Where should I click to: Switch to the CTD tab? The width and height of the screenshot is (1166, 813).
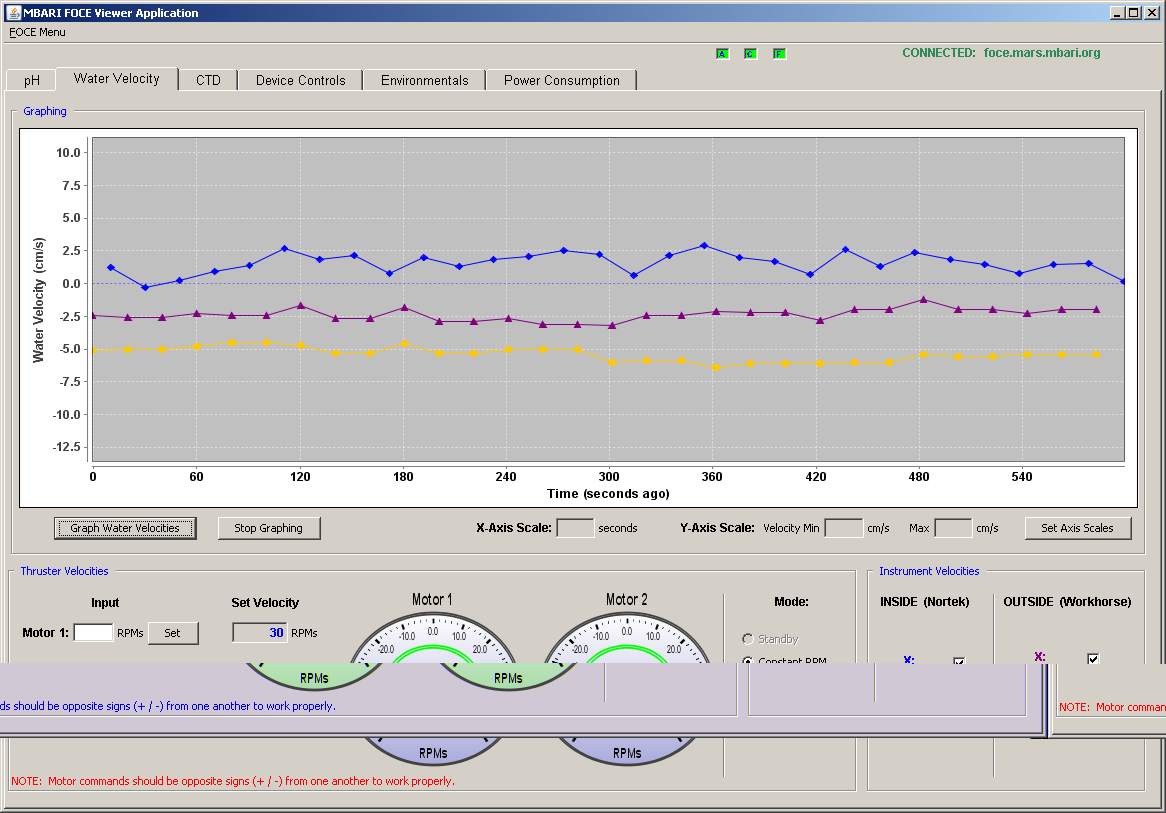(x=208, y=80)
